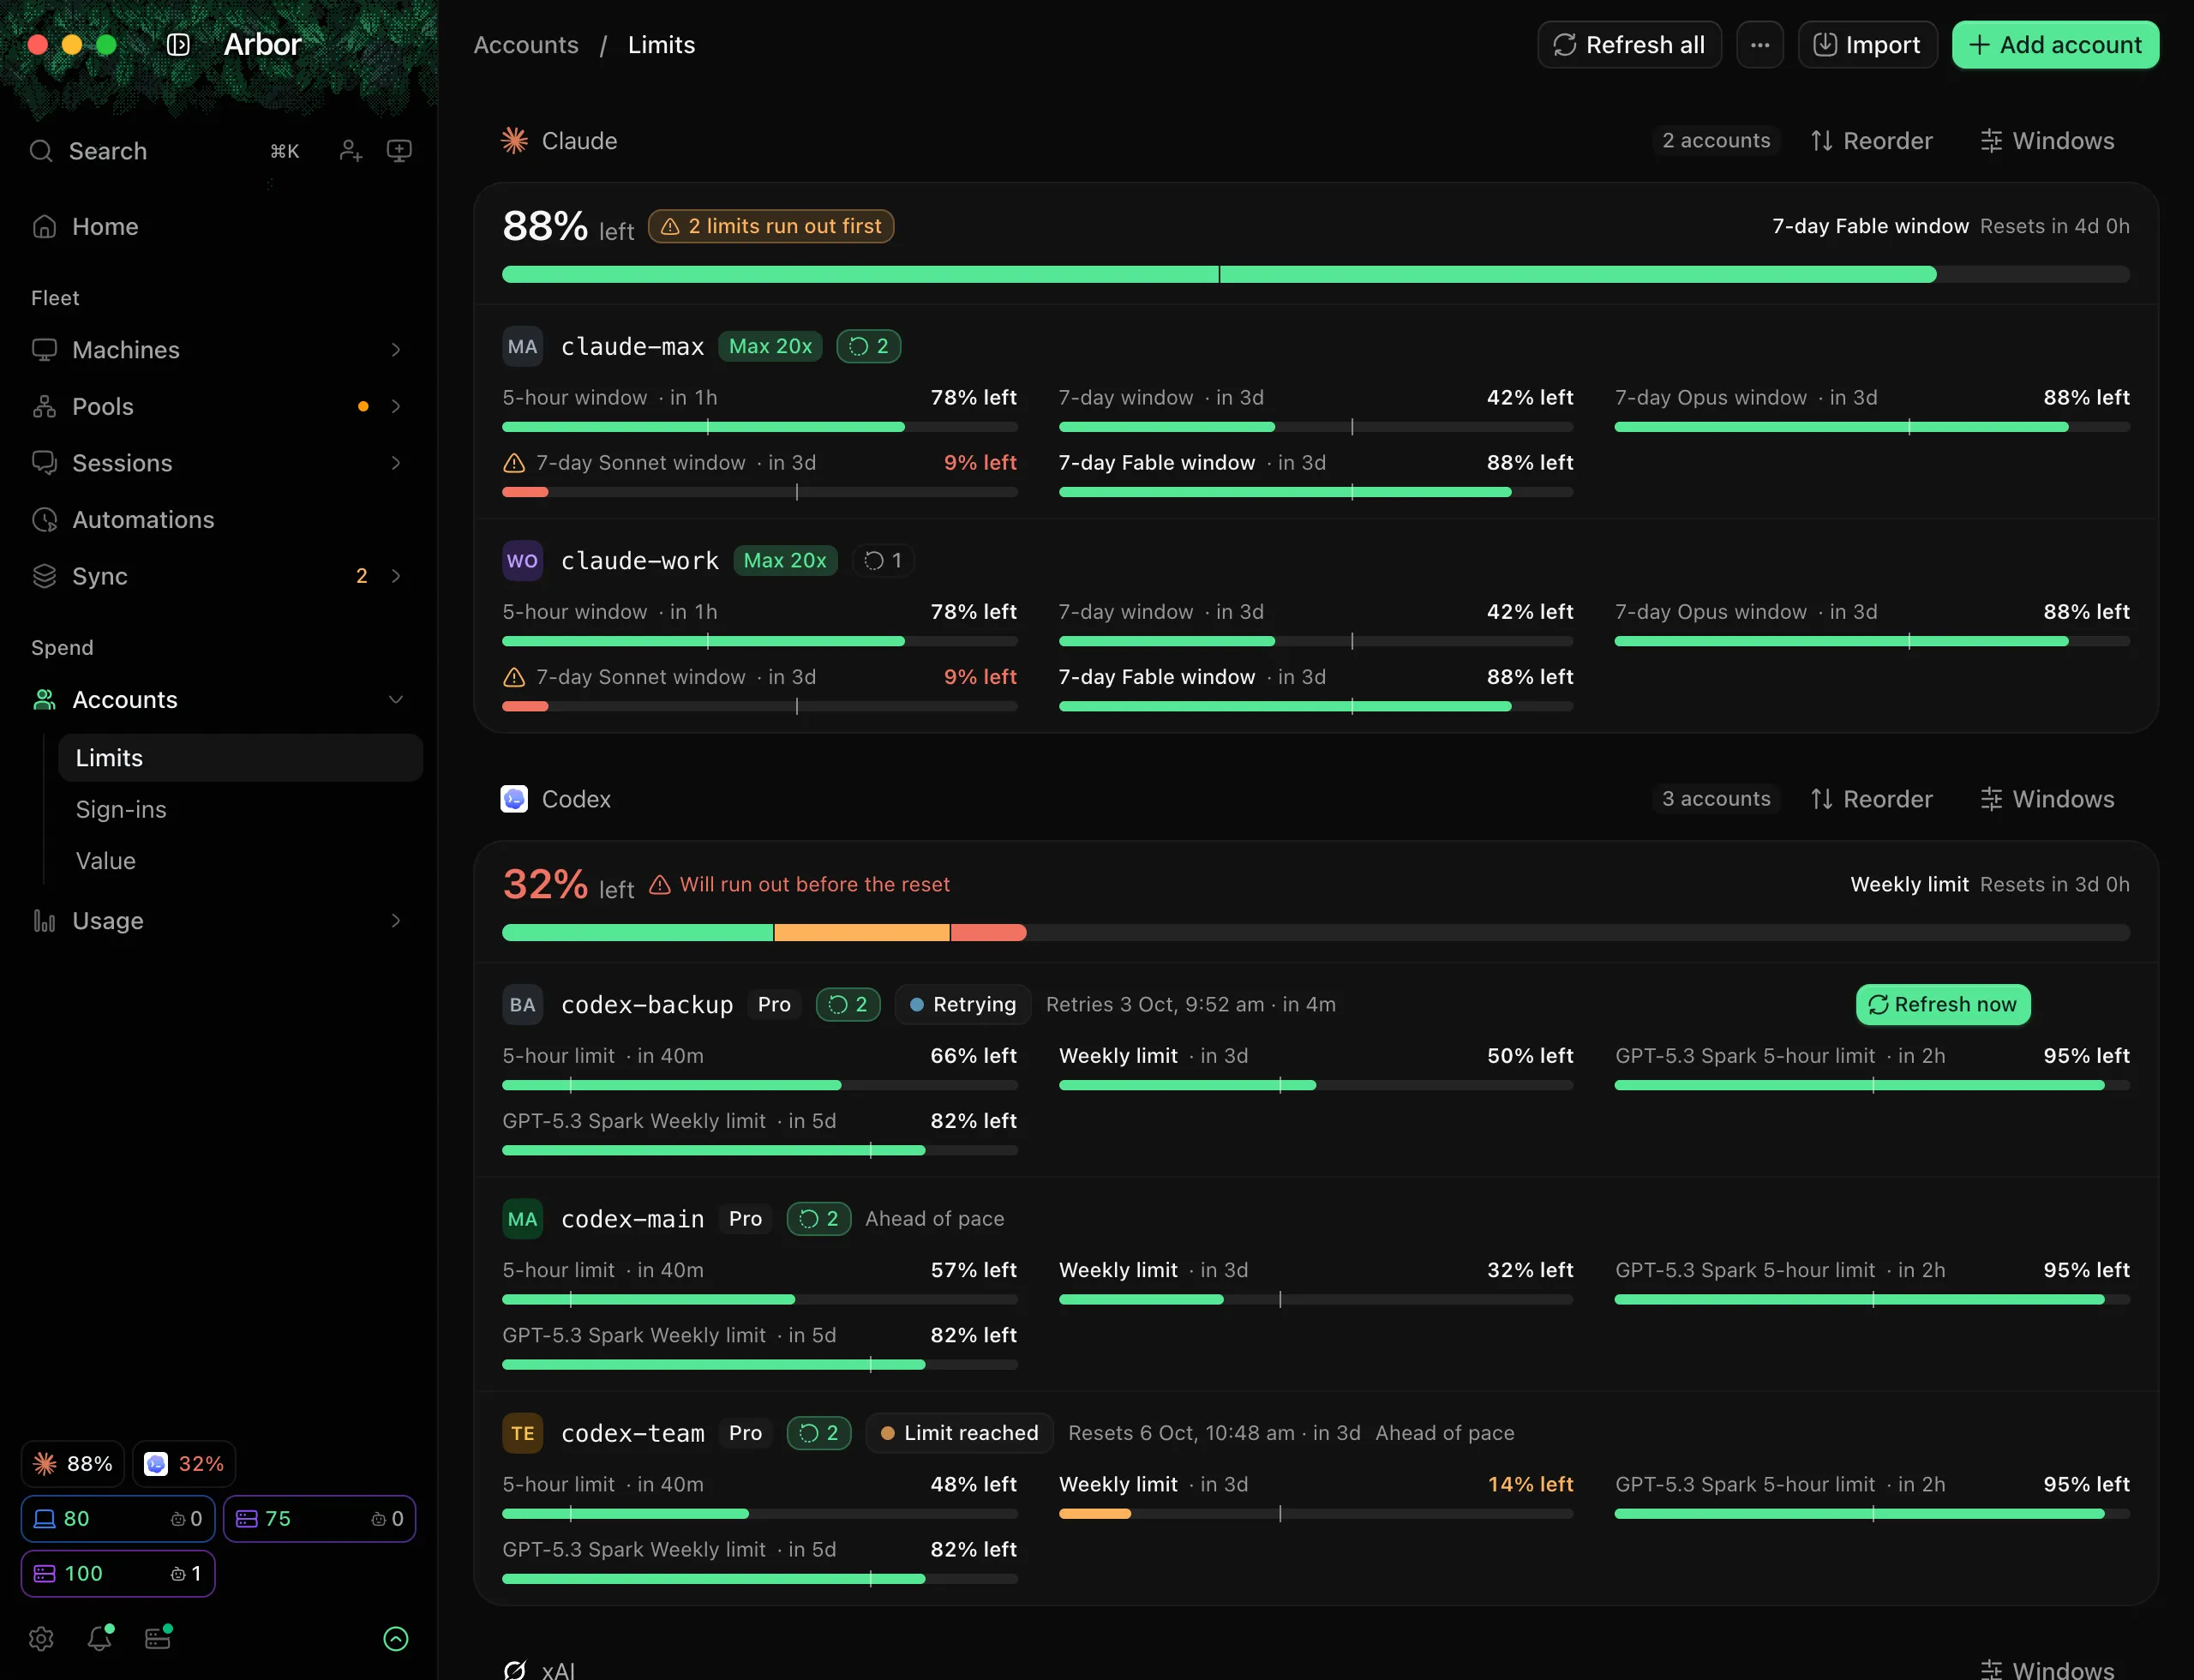Open Windows settings in the Codex section
The image size is (2194, 1680).
tap(2047, 799)
